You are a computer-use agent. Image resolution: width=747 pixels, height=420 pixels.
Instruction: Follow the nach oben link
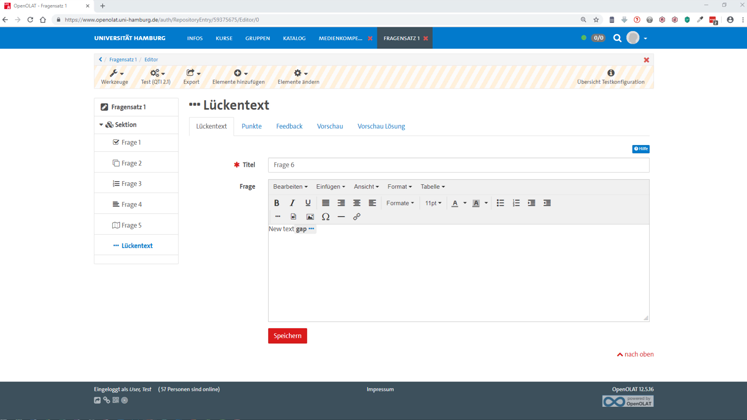coord(635,354)
